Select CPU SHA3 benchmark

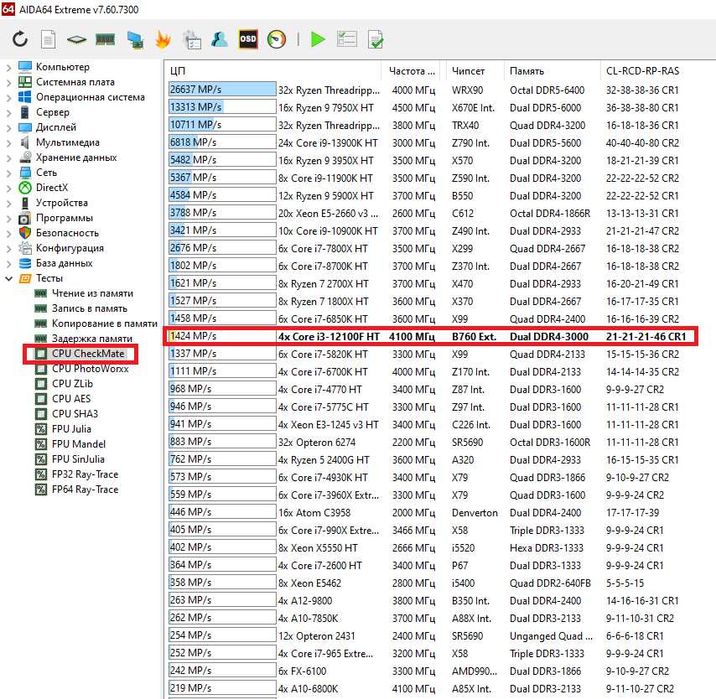[x=74, y=414]
